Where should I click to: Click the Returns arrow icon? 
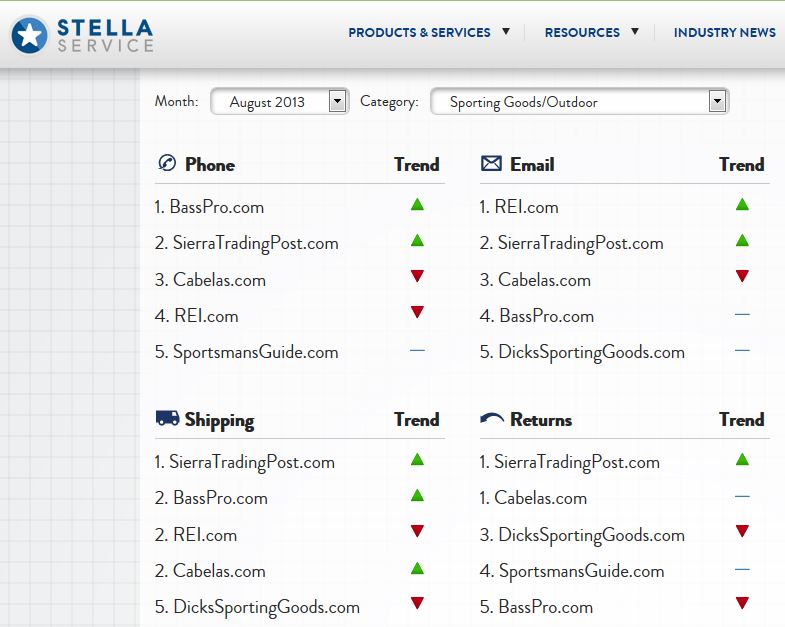[x=492, y=420]
